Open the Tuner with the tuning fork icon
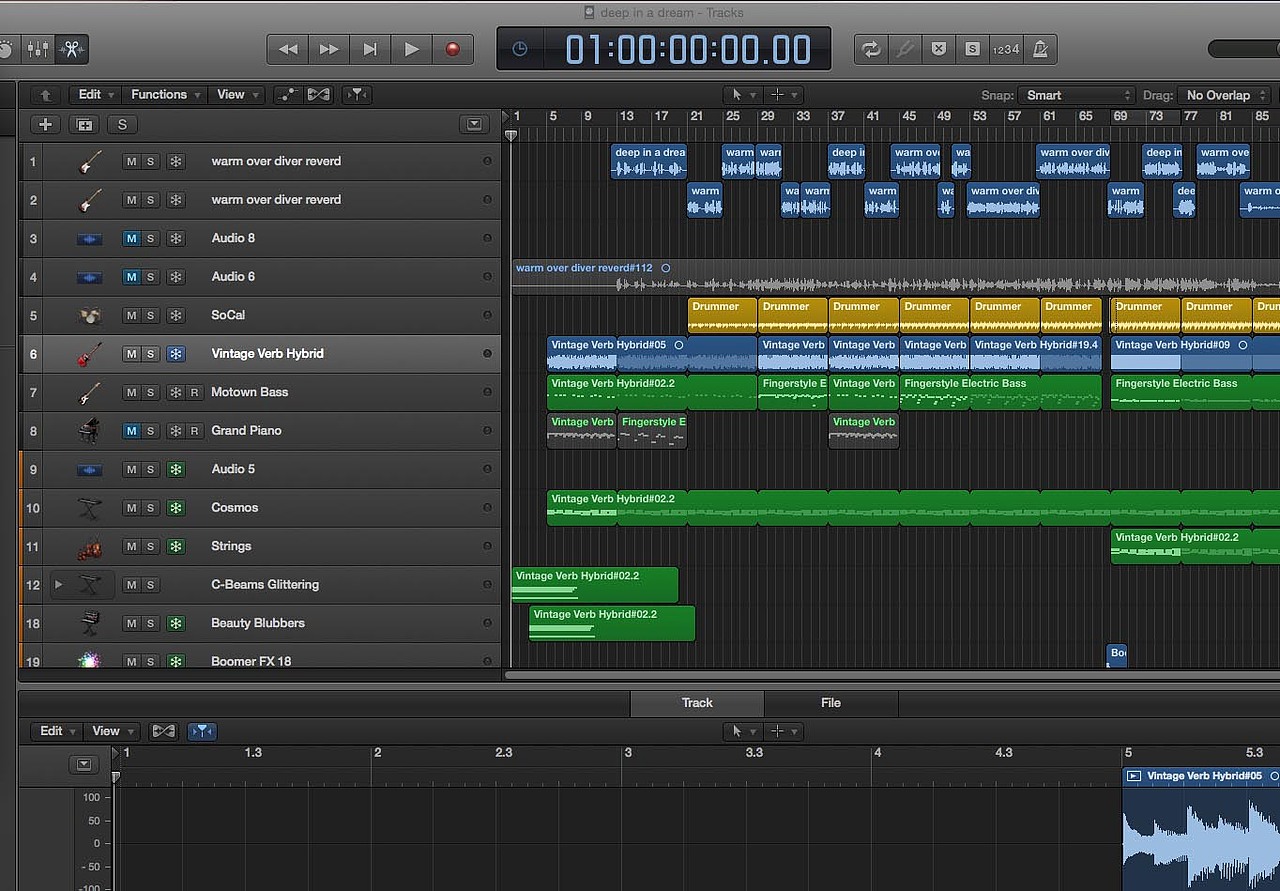 [905, 49]
